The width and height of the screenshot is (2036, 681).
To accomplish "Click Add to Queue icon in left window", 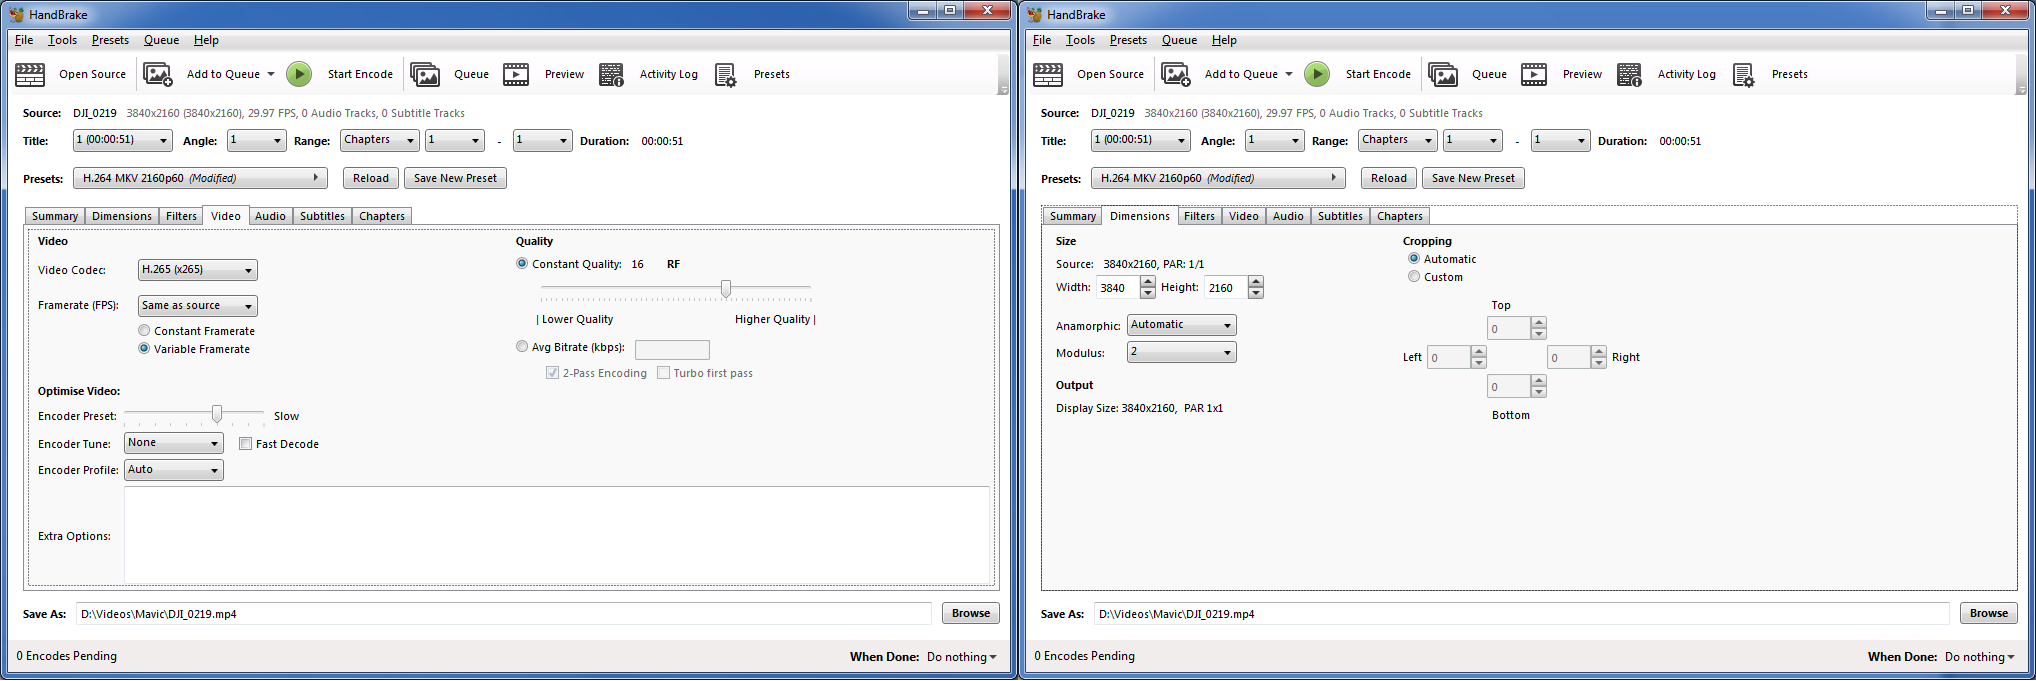I will tap(158, 74).
